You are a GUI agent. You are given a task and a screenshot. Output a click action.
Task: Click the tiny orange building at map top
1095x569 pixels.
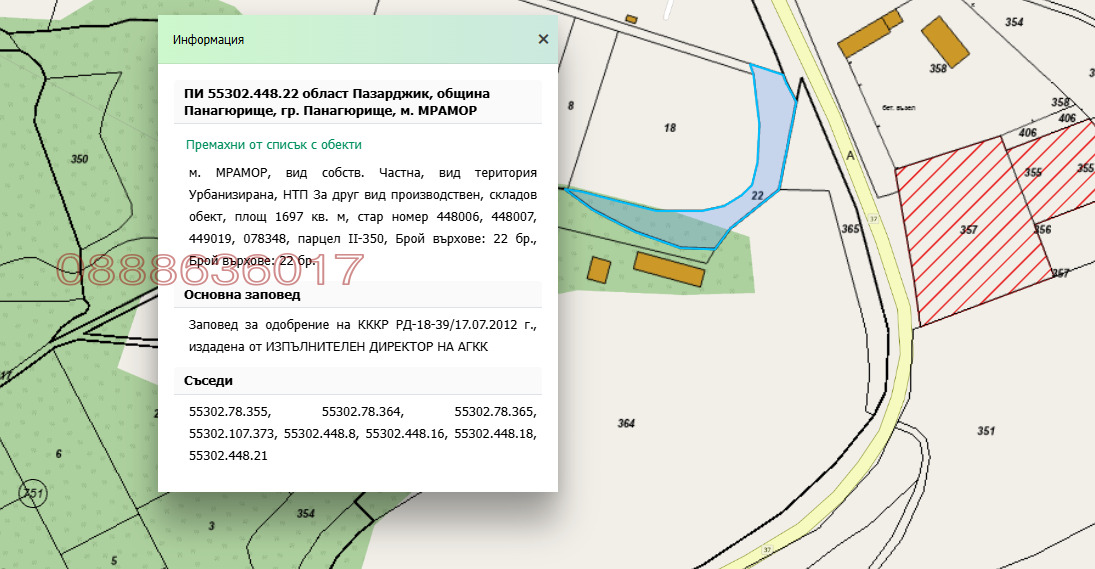click(631, 18)
